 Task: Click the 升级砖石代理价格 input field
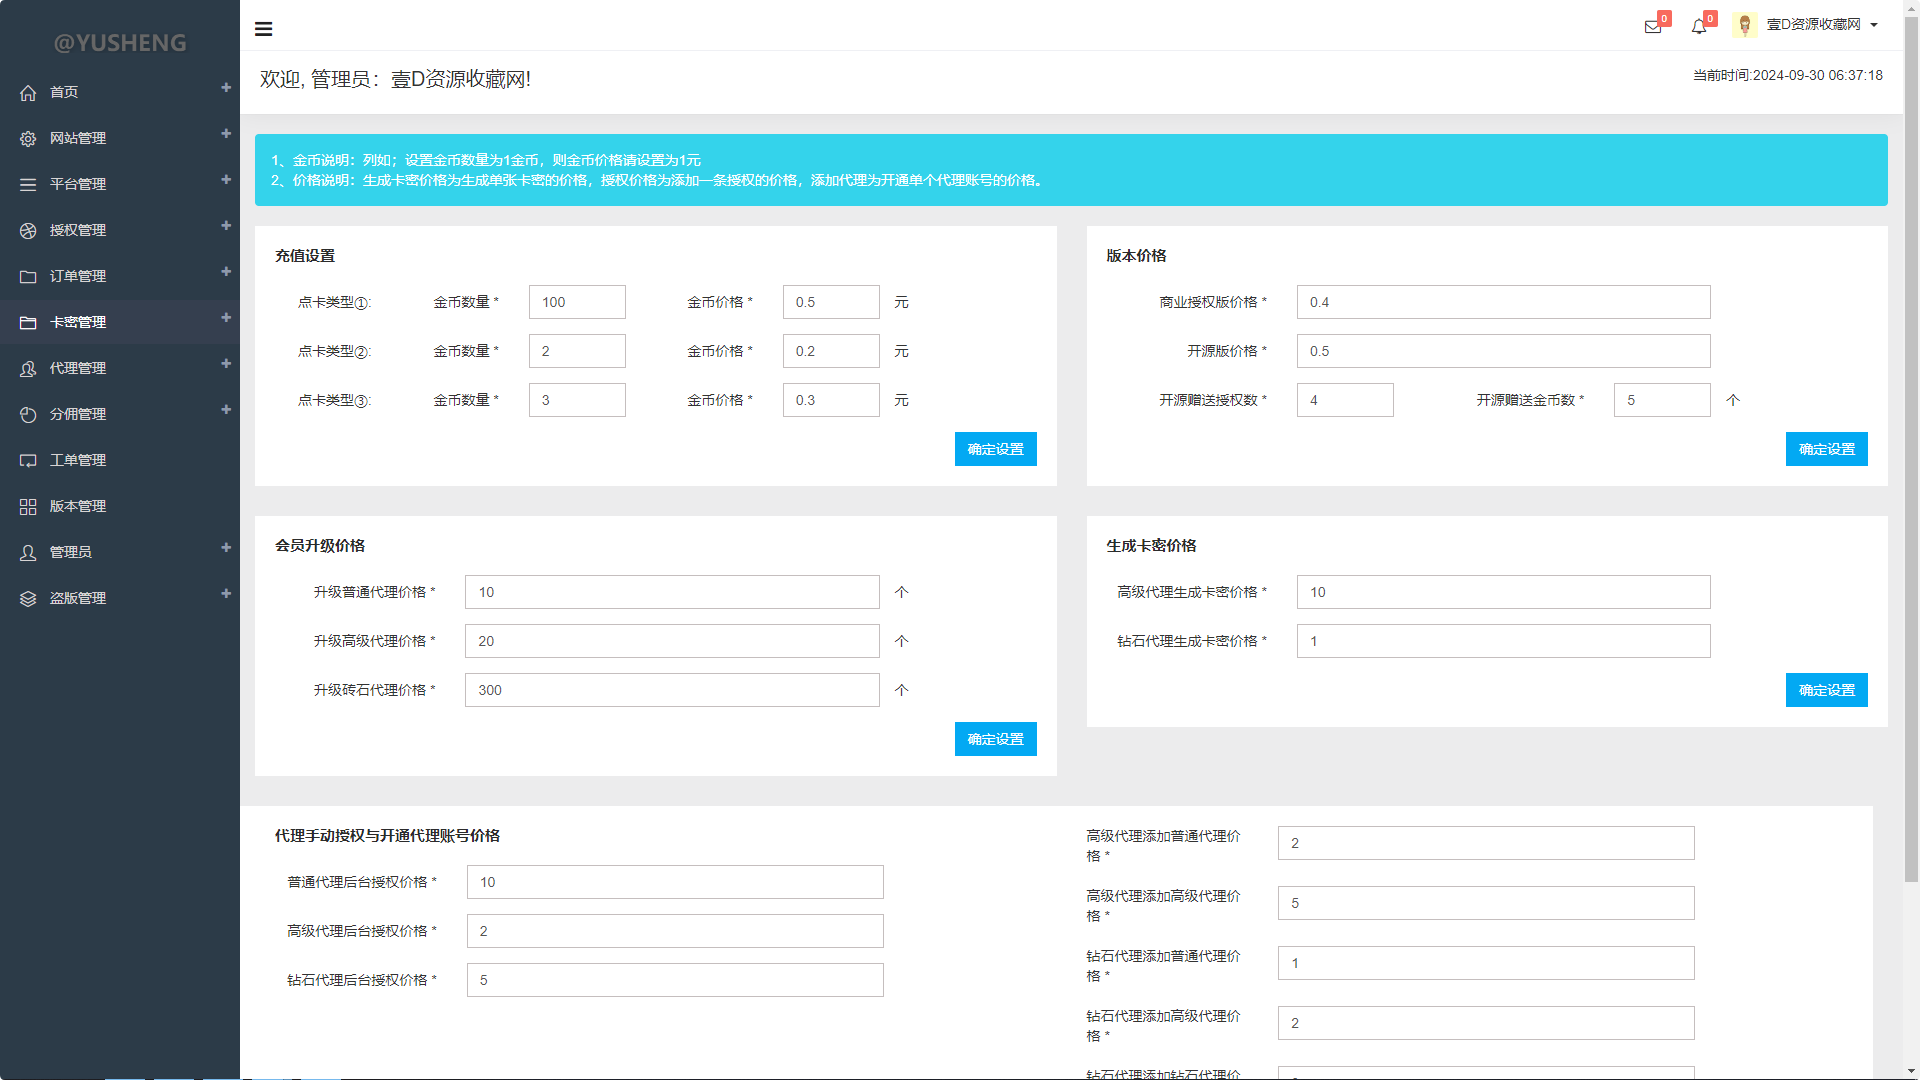(x=672, y=690)
